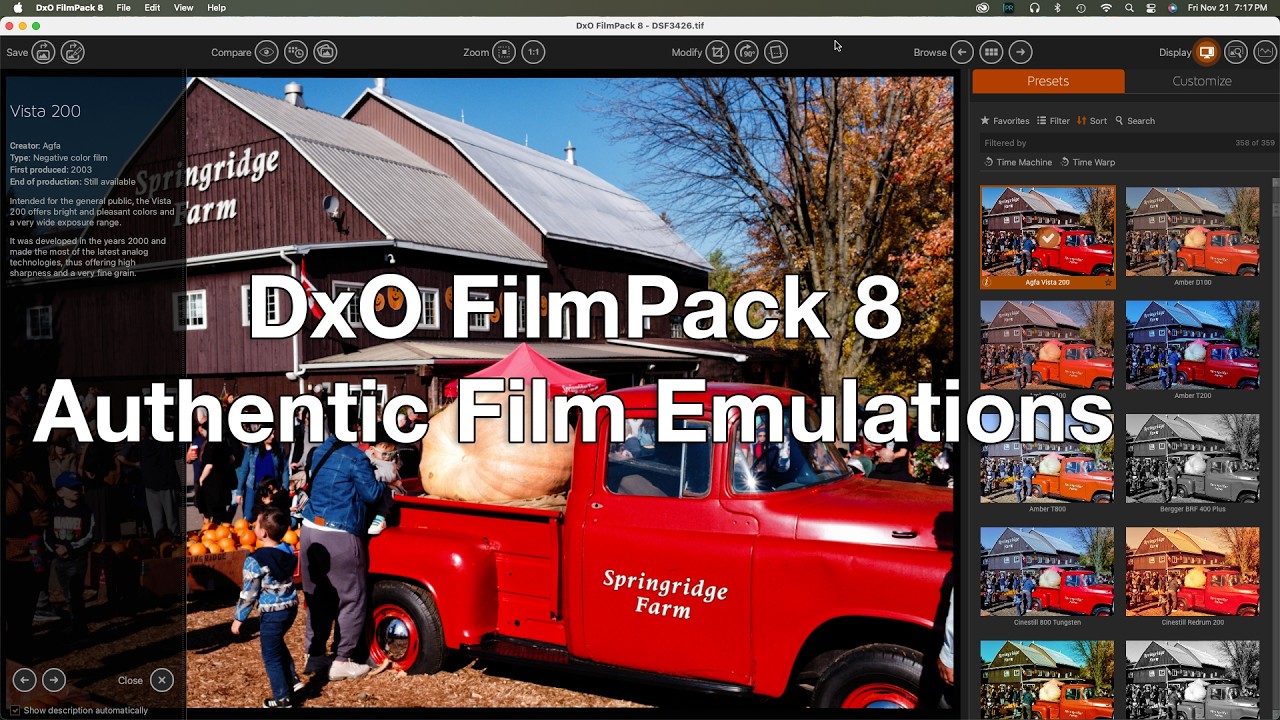Click info icon on Agfa Vista 200
This screenshot has height=720, width=1280.
(986, 283)
